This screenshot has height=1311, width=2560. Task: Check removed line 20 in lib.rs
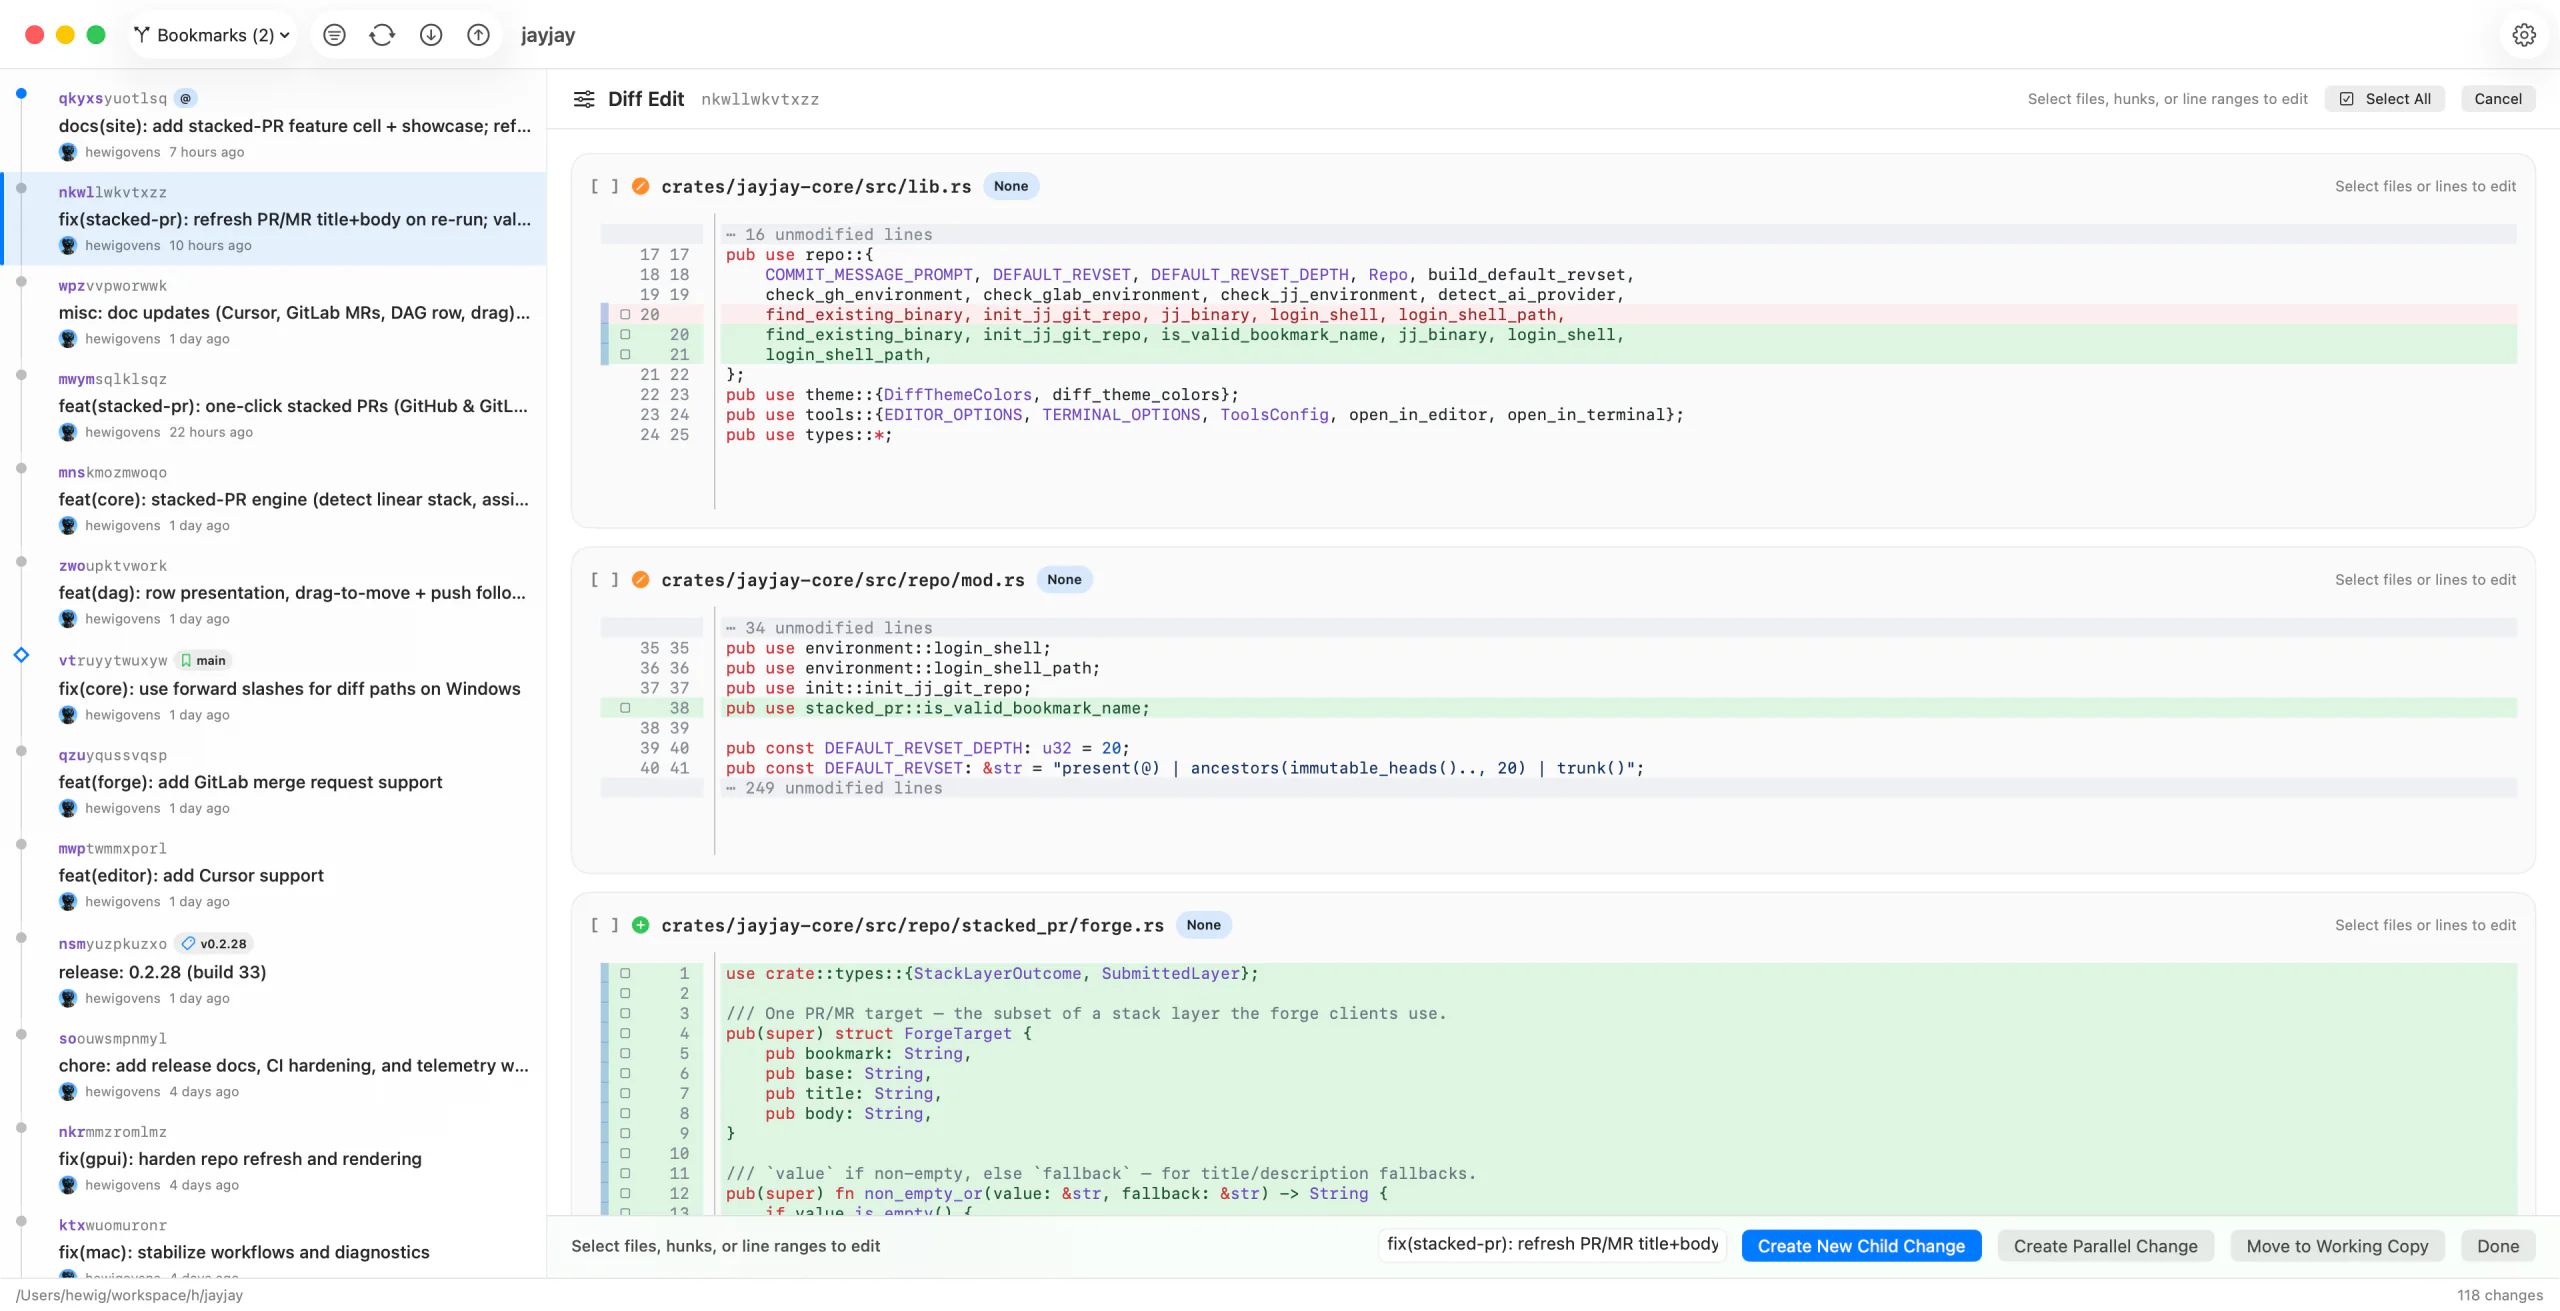(625, 314)
